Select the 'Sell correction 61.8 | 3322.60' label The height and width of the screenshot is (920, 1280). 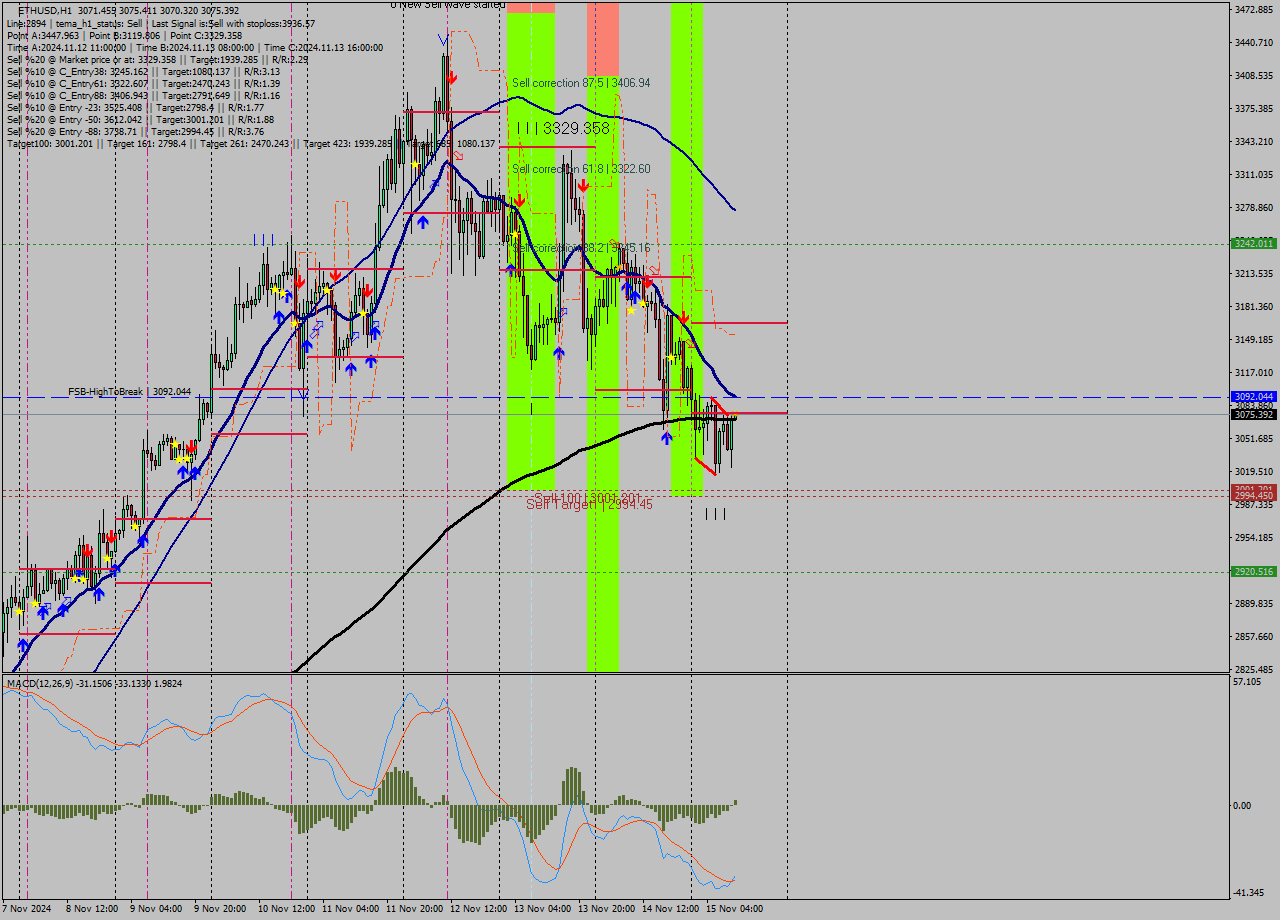tap(581, 169)
